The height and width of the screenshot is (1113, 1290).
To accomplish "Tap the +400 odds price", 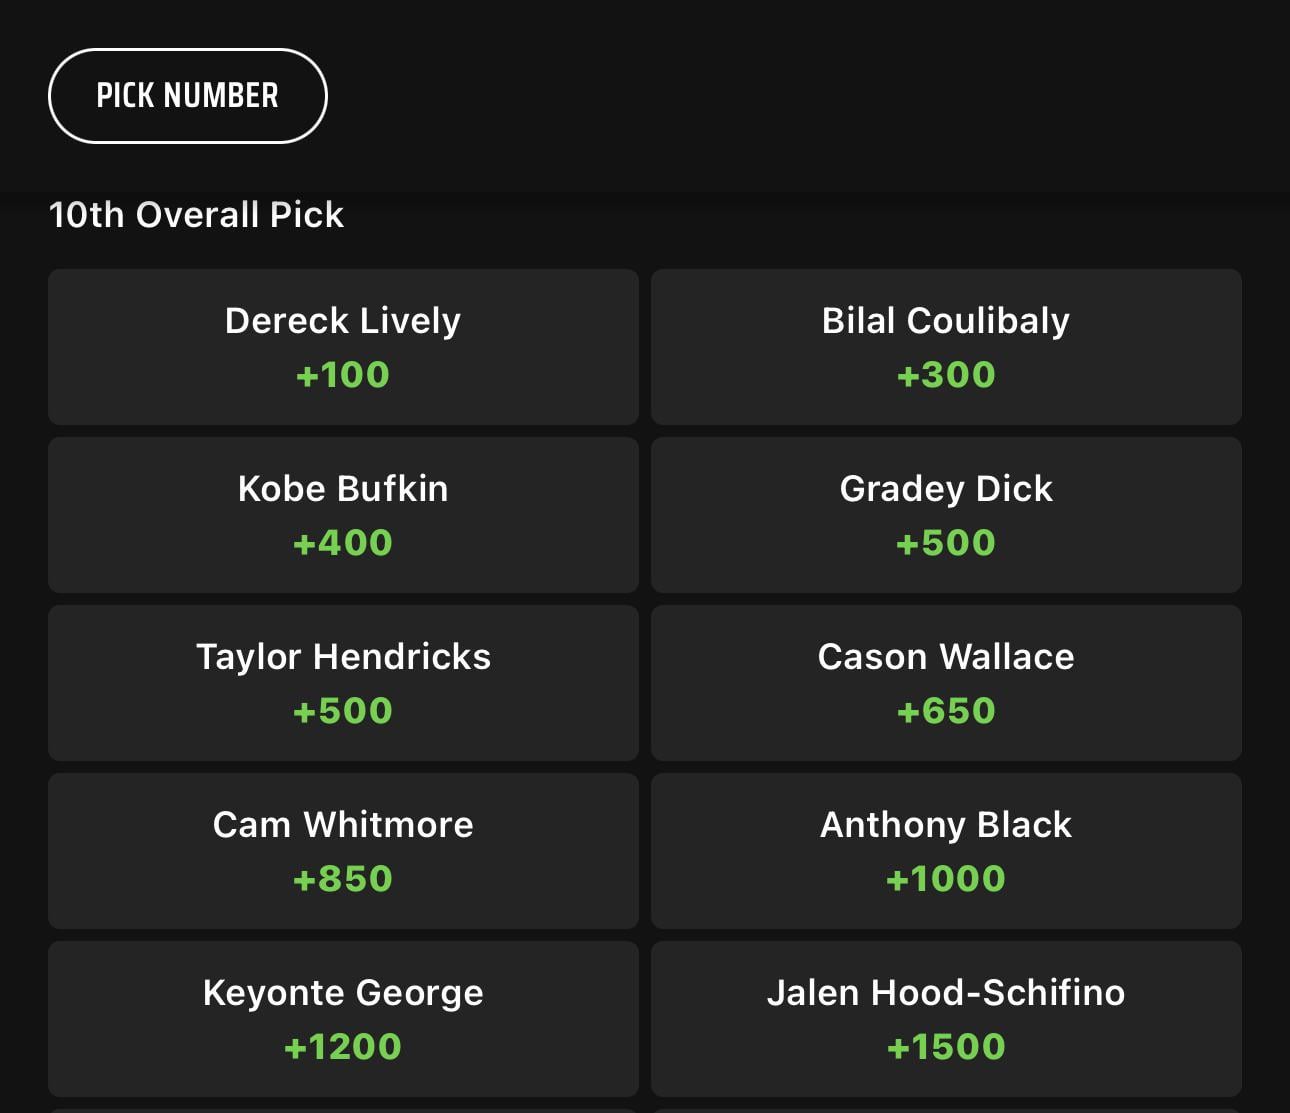I will click(x=343, y=543).
